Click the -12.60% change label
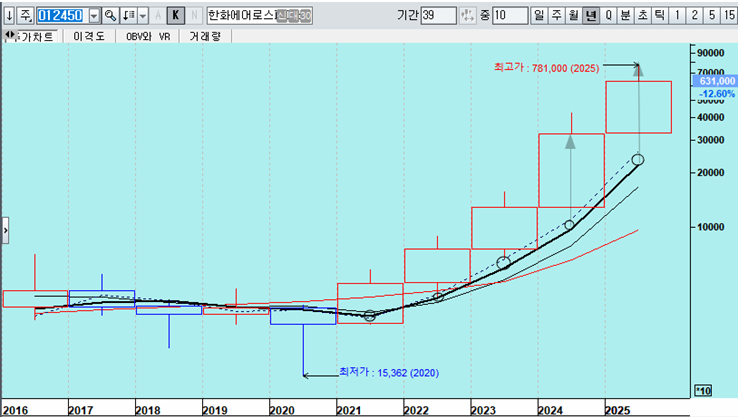 tap(717, 94)
